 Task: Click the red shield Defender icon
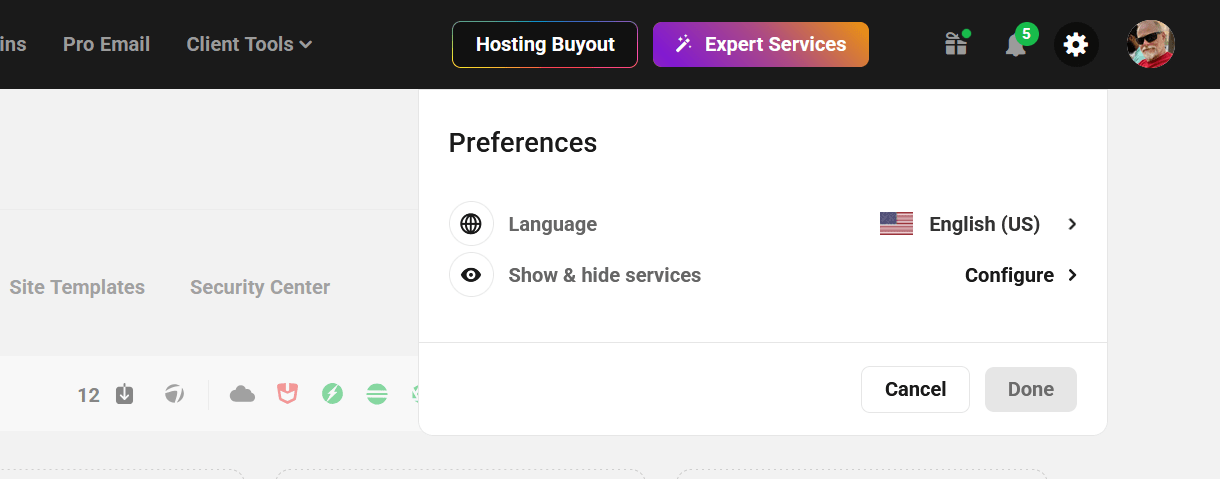click(287, 394)
